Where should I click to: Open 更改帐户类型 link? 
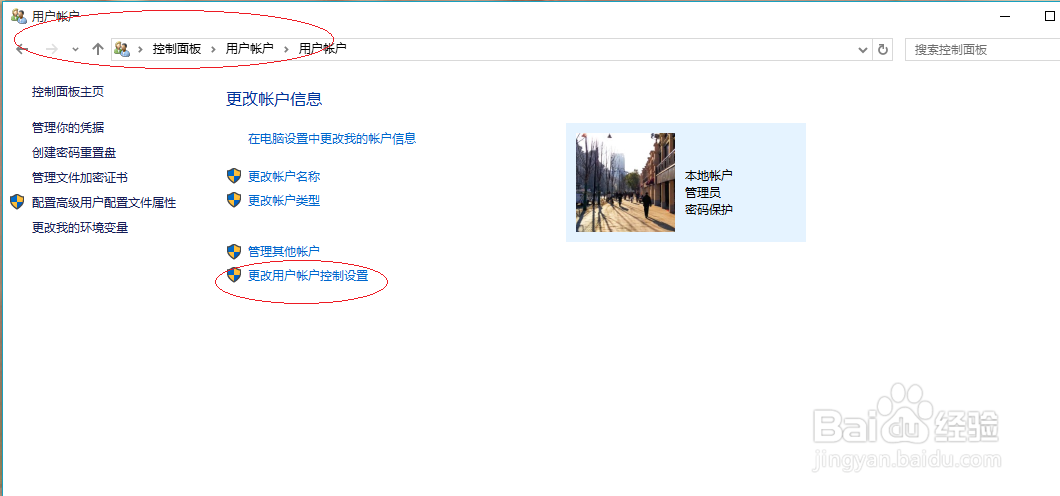tap(284, 200)
